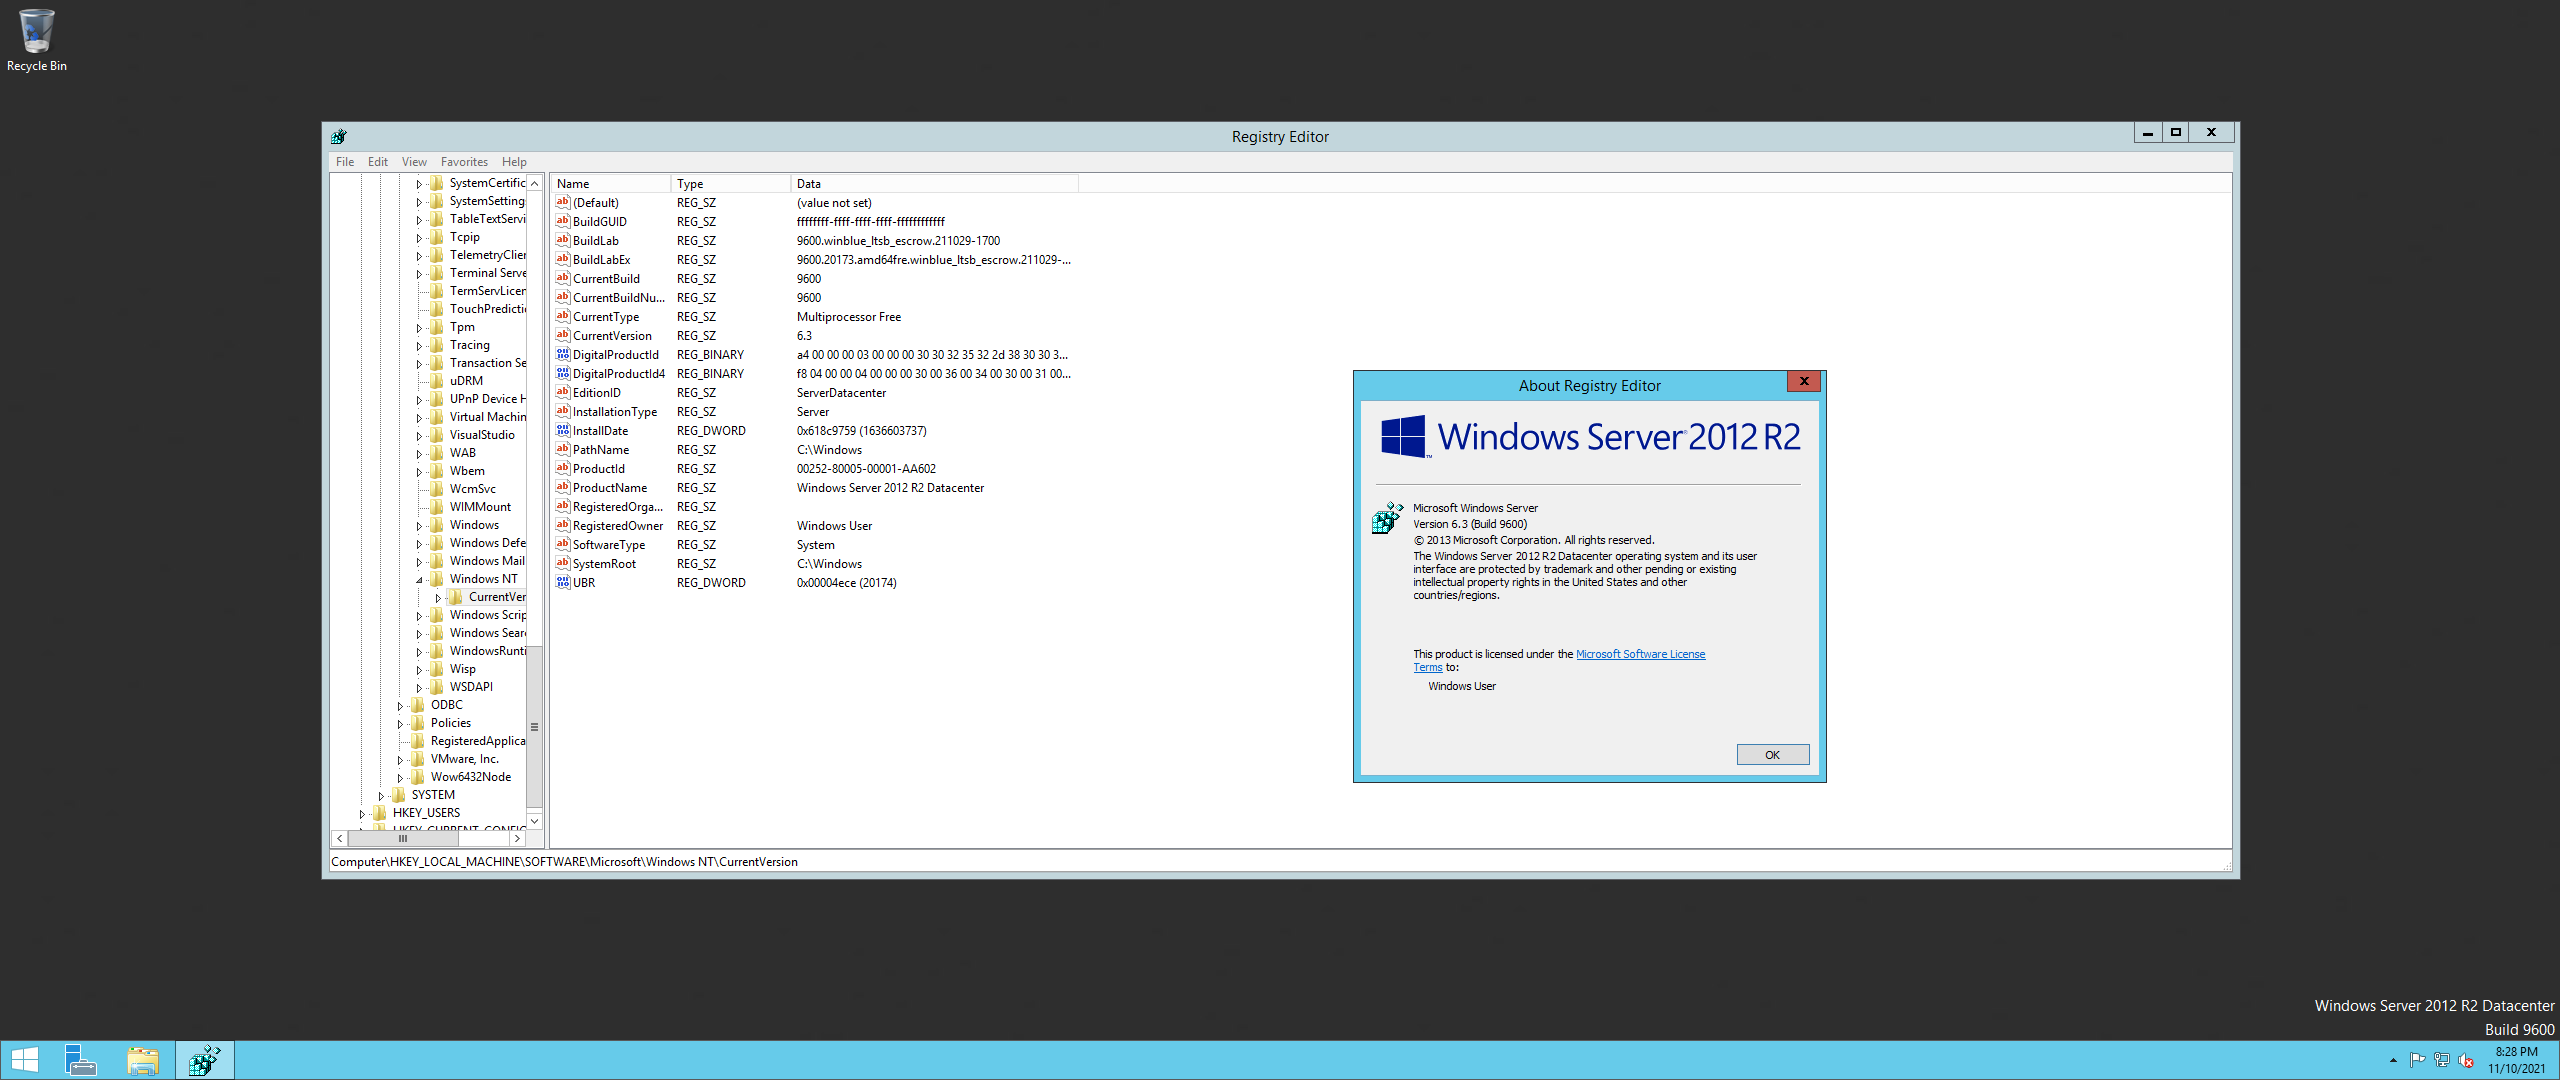Click the DigitalProductId binary value icon
The height and width of the screenshot is (1080, 2560).
coord(563,354)
